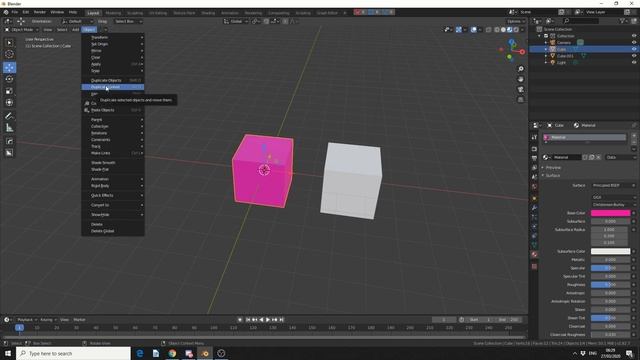Image resolution: width=640 pixels, height=360 pixels.
Task: Choose Duplicate Linked menu item
Action: click(113, 87)
